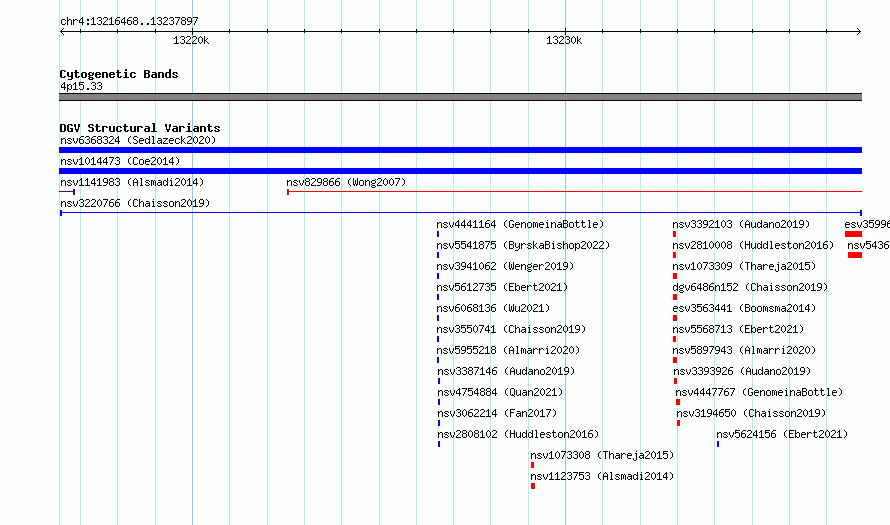Click the DGV Structural Variants track title
Screen dimensions: 890x525
140,128
